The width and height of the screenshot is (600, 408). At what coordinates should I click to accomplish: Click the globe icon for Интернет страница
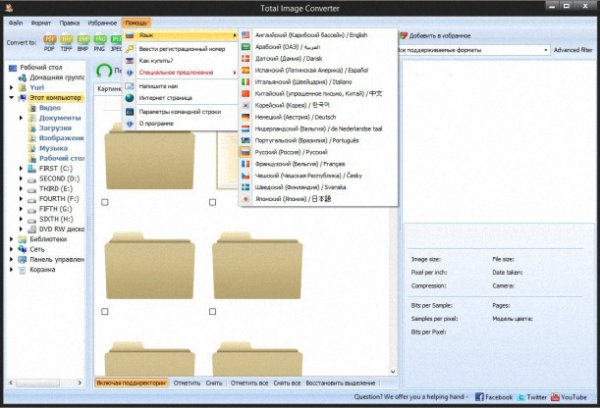(130, 98)
